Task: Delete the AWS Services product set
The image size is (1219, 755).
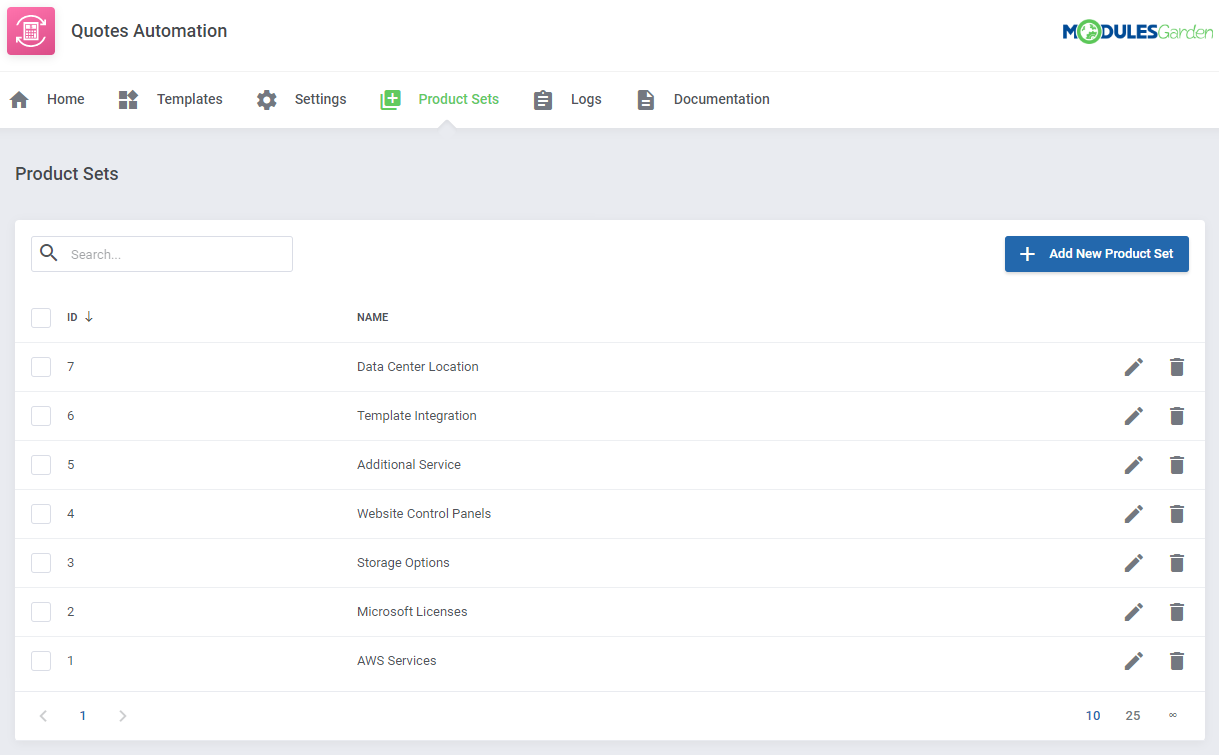Action: point(1176,661)
